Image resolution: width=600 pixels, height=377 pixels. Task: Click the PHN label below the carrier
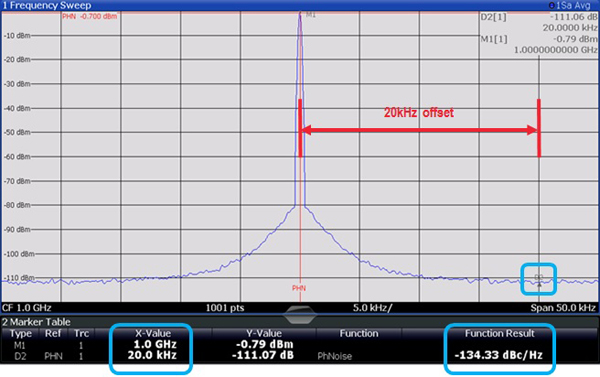pyautogui.click(x=299, y=288)
